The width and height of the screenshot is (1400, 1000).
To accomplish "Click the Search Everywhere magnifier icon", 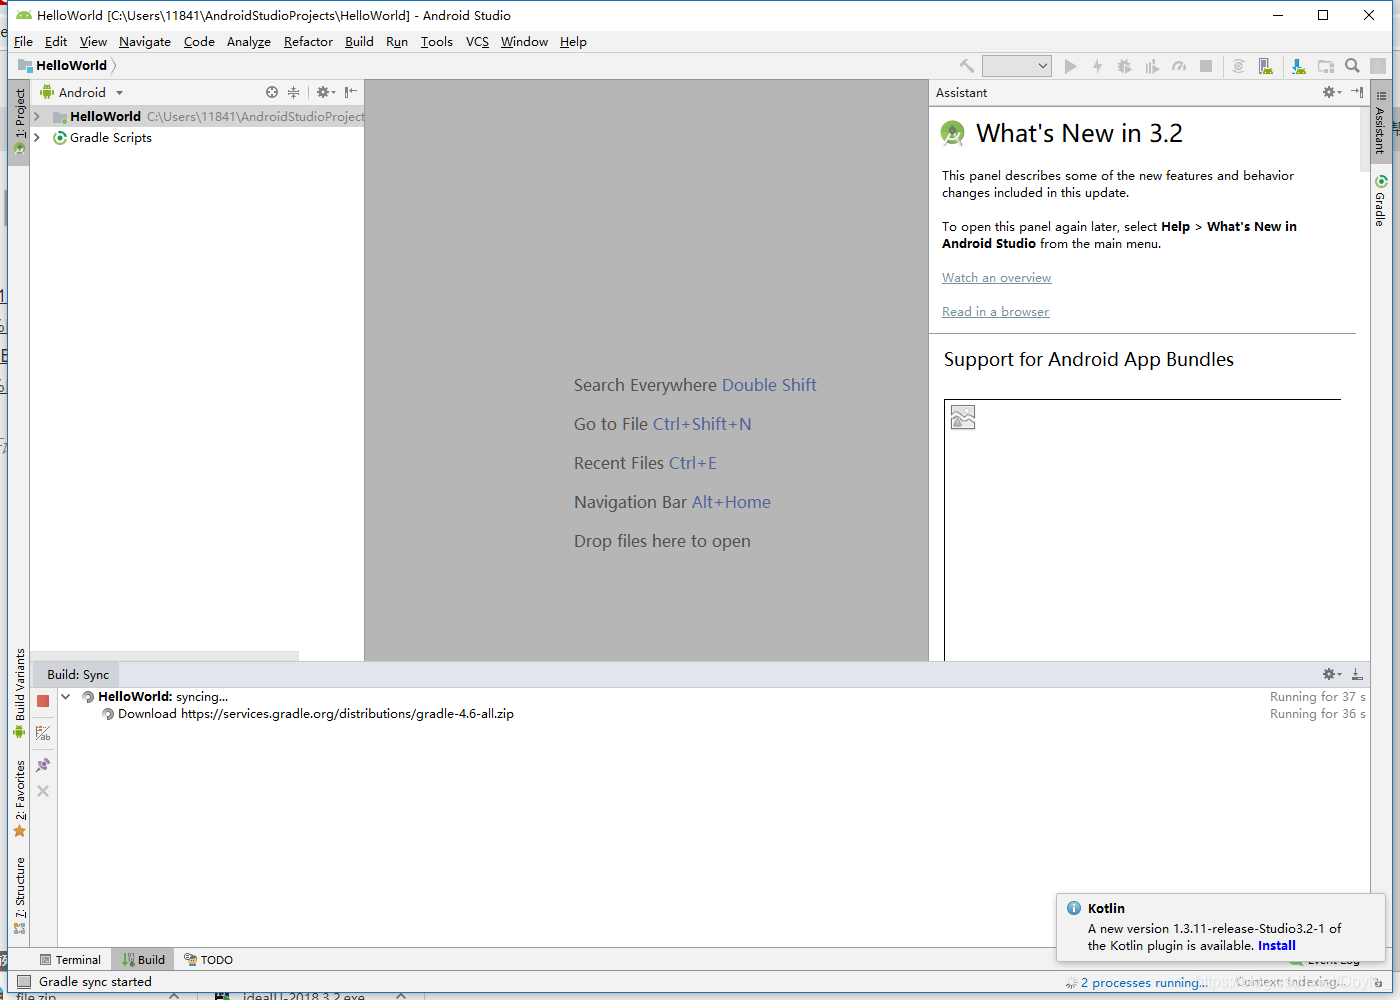I will [1352, 66].
